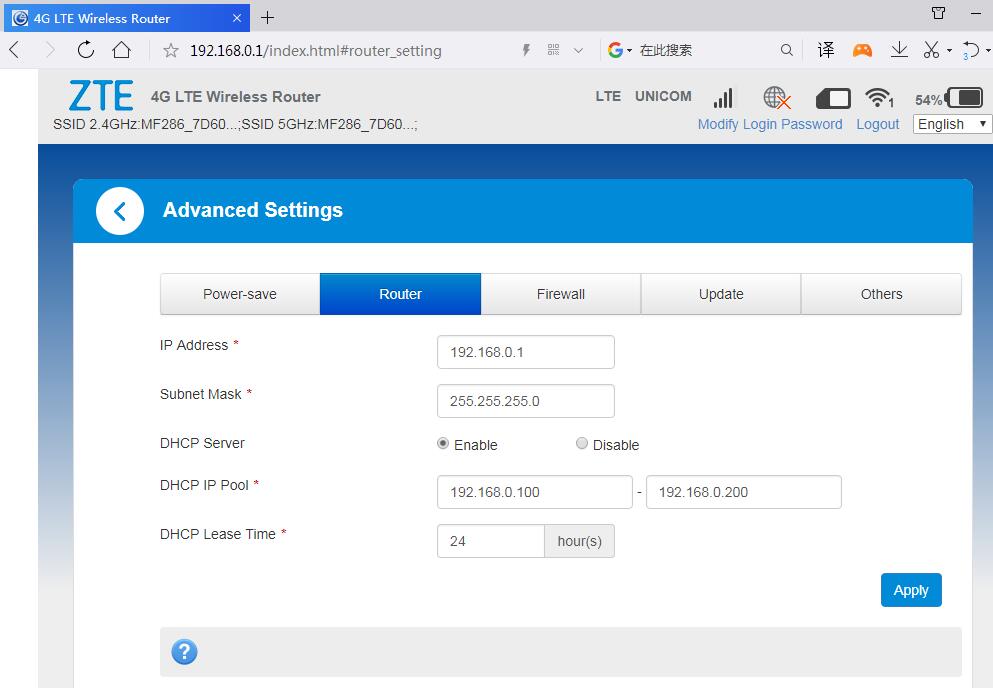Click the disconnected globe network icon
The image size is (993, 688).
[x=777, y=97]
